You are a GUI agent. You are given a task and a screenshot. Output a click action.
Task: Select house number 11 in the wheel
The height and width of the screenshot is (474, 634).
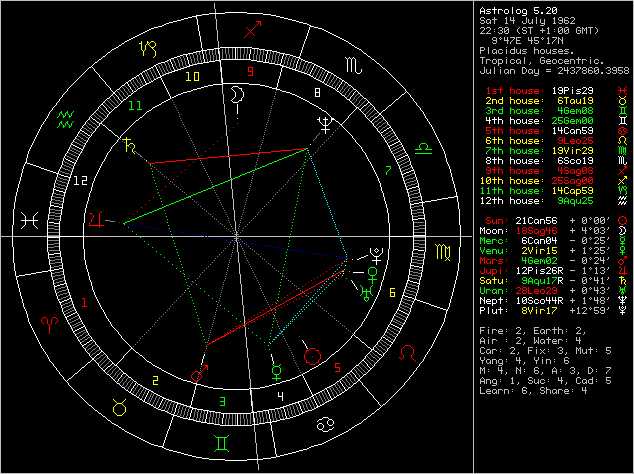(135, 106)
